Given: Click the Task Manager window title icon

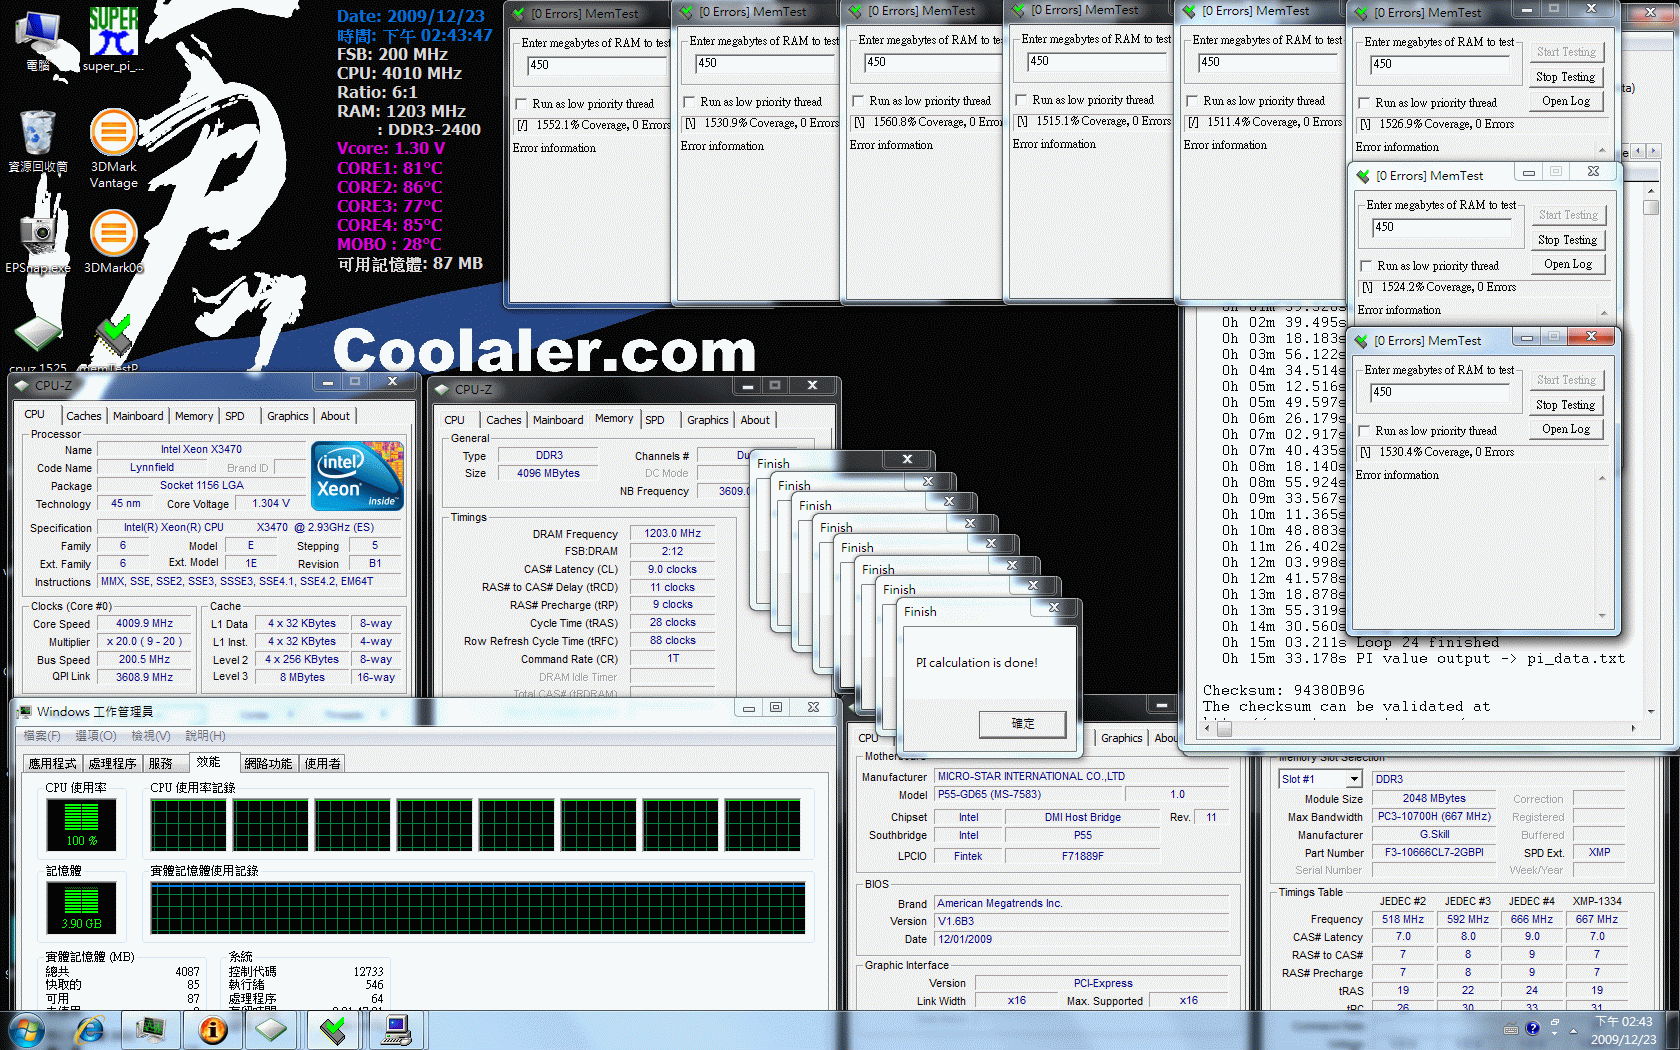Looking at the screenshot, I should 24,711.
